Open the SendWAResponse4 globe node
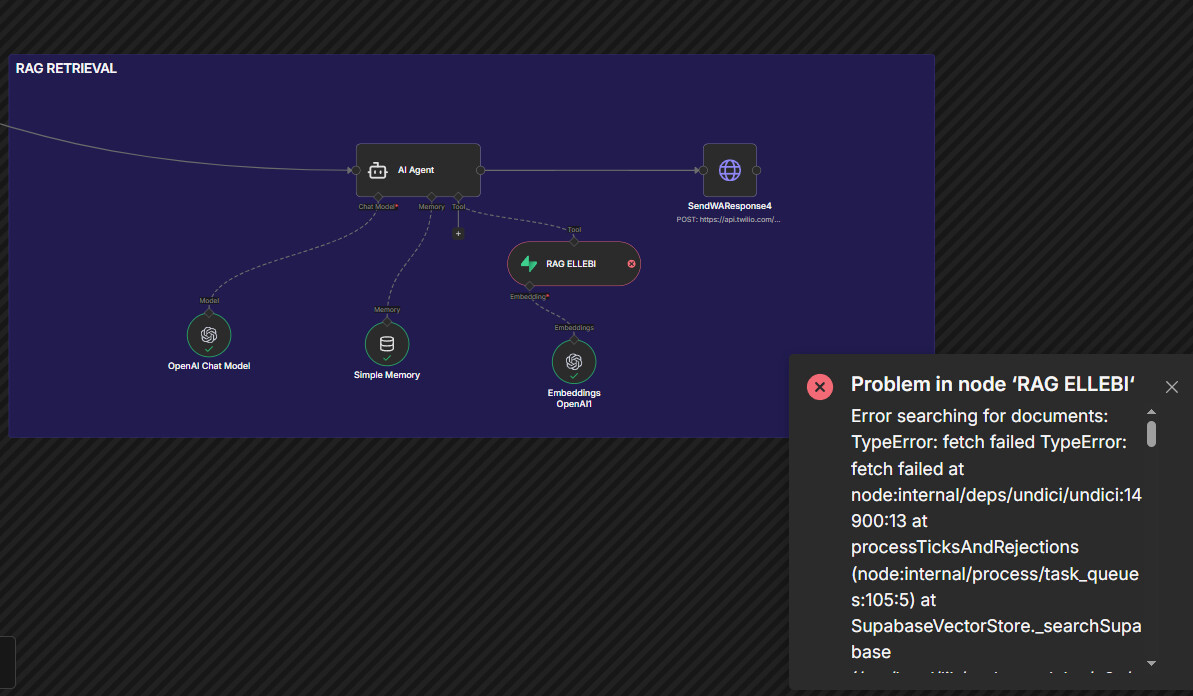 click(729, 170)
